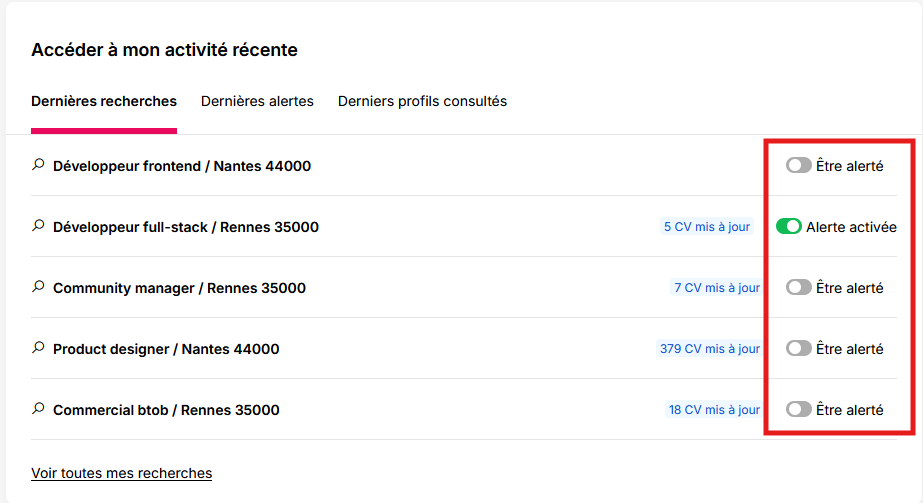Screen dimensions: 923x503
Task: Enable alert for Développeur frontend Nantes
Action: click(798, 165)
